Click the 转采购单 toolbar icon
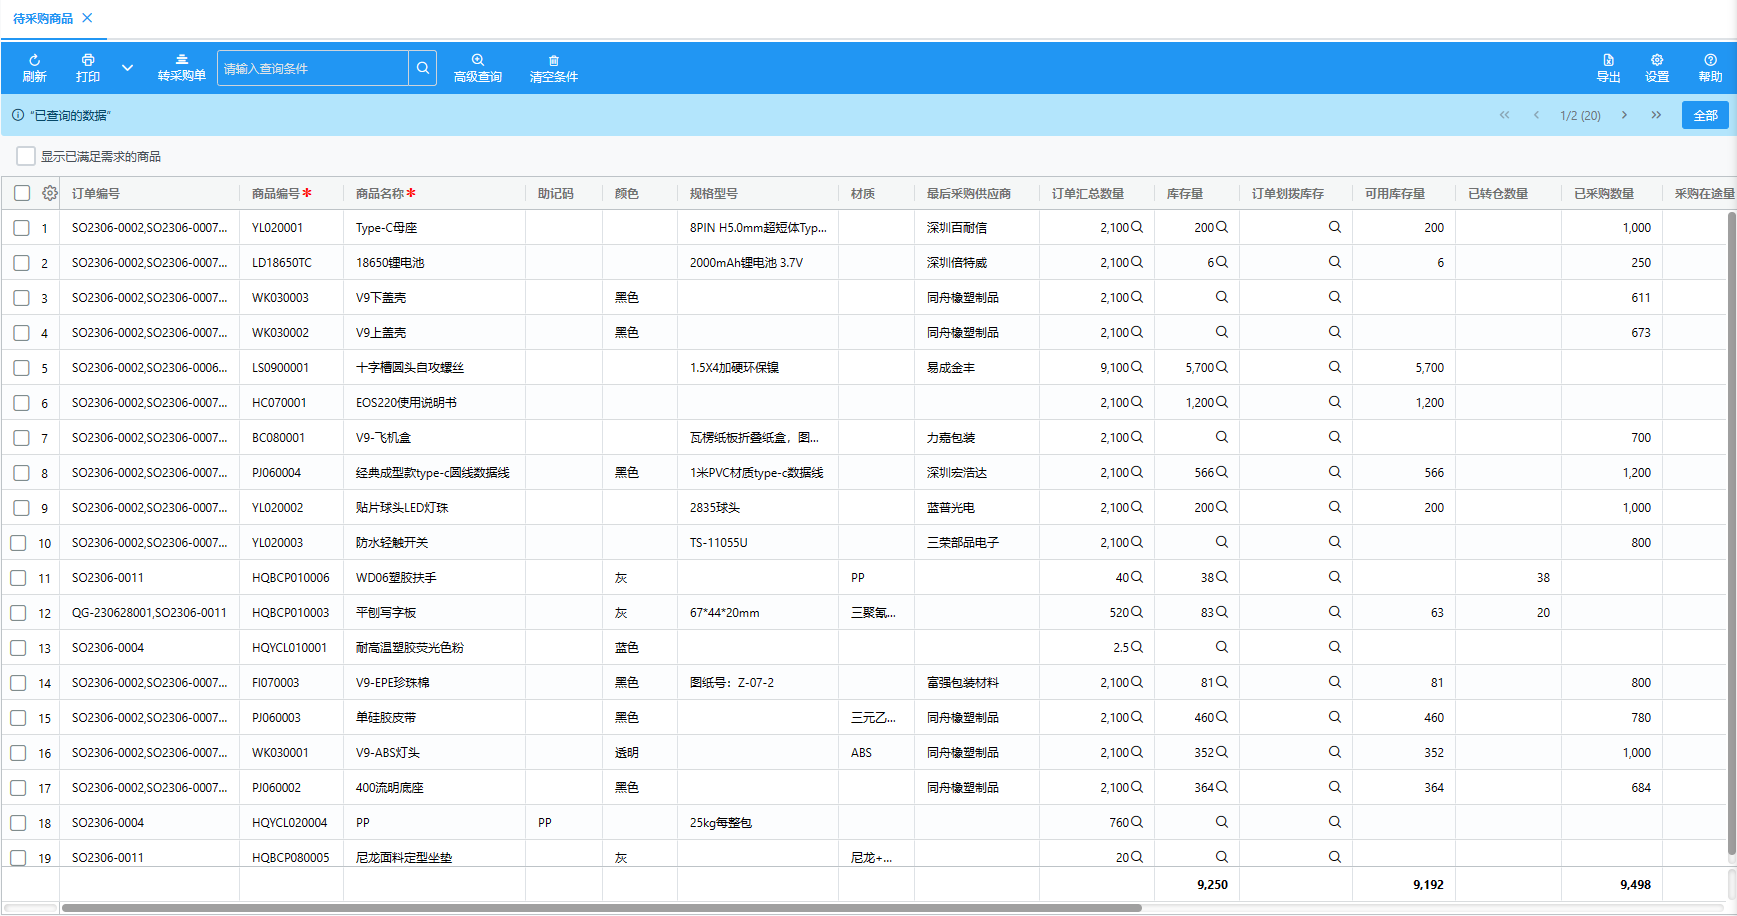The image size is (1737, 916). coord(182,60)
